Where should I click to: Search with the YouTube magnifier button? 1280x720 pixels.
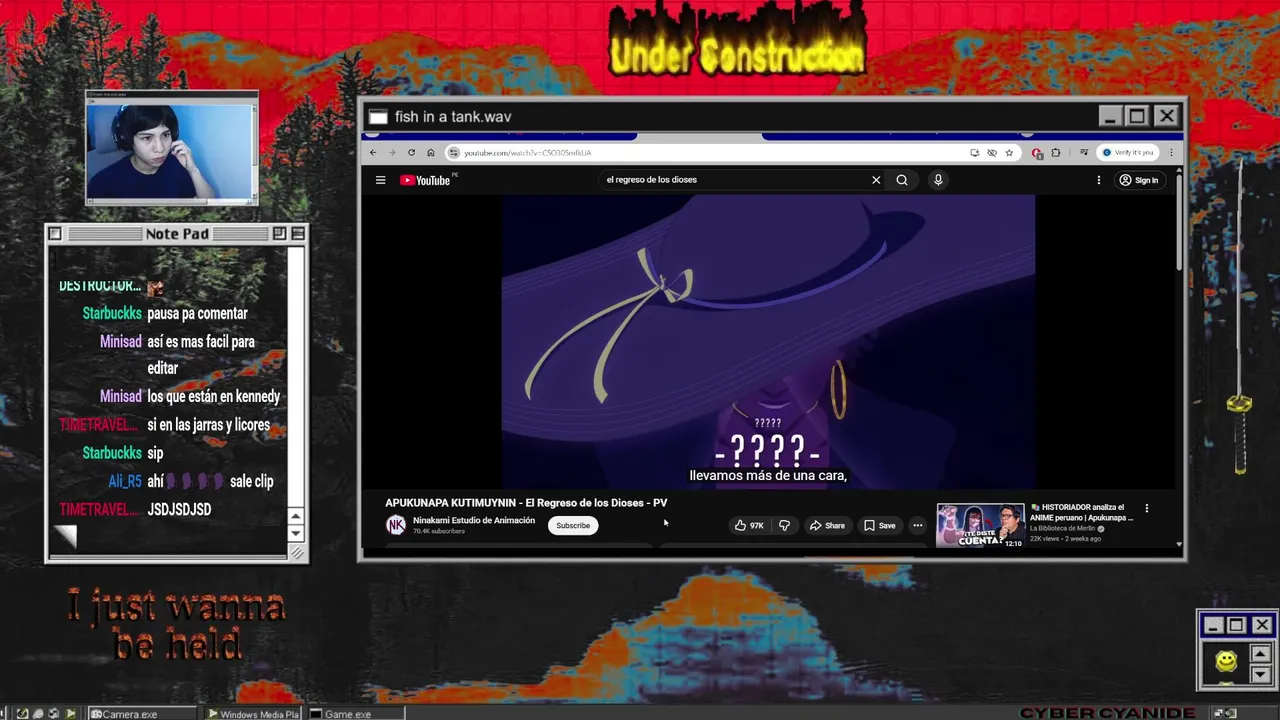point(902,180)
